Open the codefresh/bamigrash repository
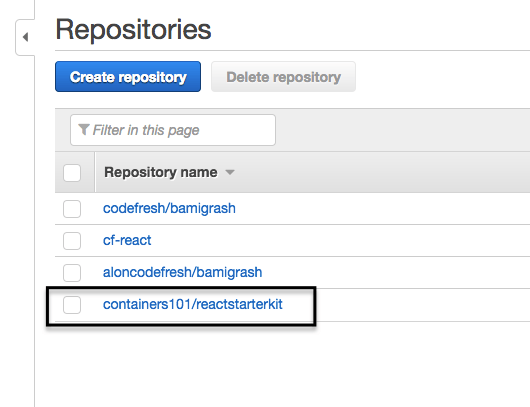 tap(169, 209)
